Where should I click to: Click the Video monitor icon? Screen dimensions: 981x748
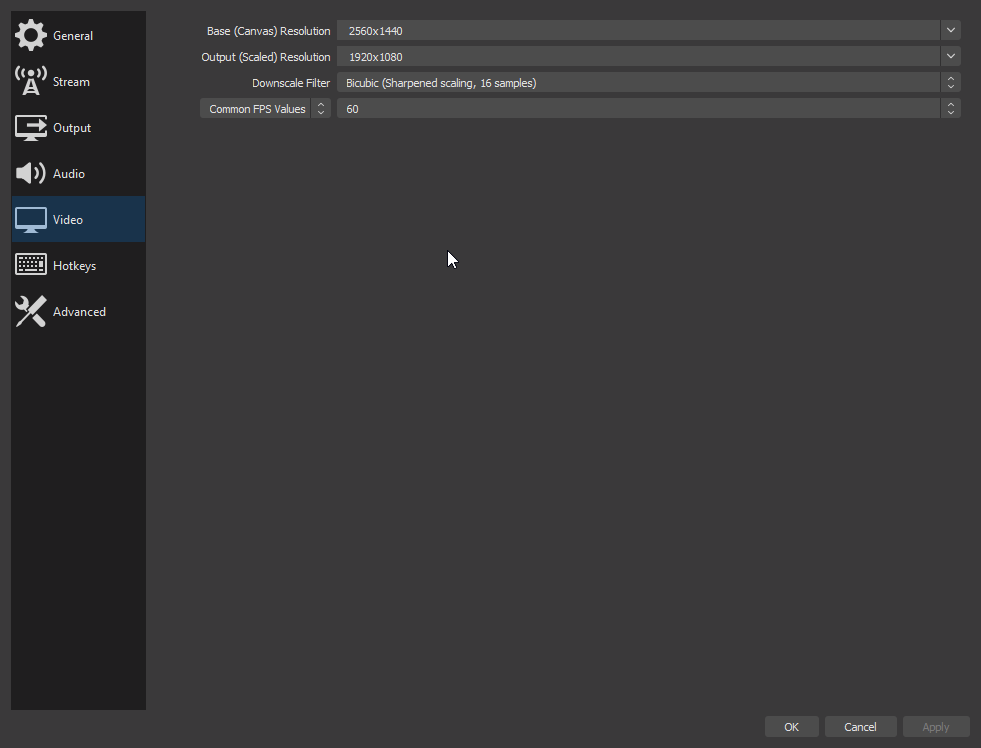pyautogui.click(x=31, y=220)
